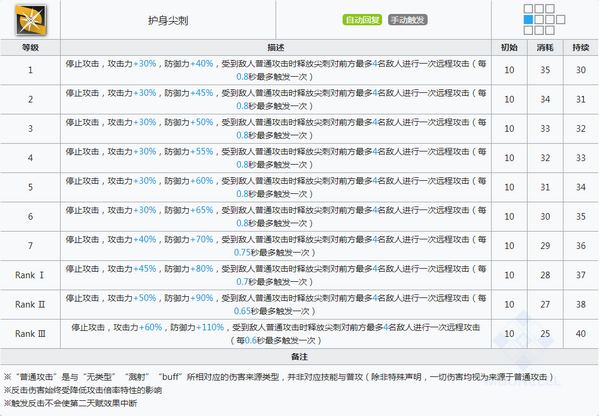The image size is (599, 416).
Task: Click description with 防御力+70%
Action: coord(275,246)
